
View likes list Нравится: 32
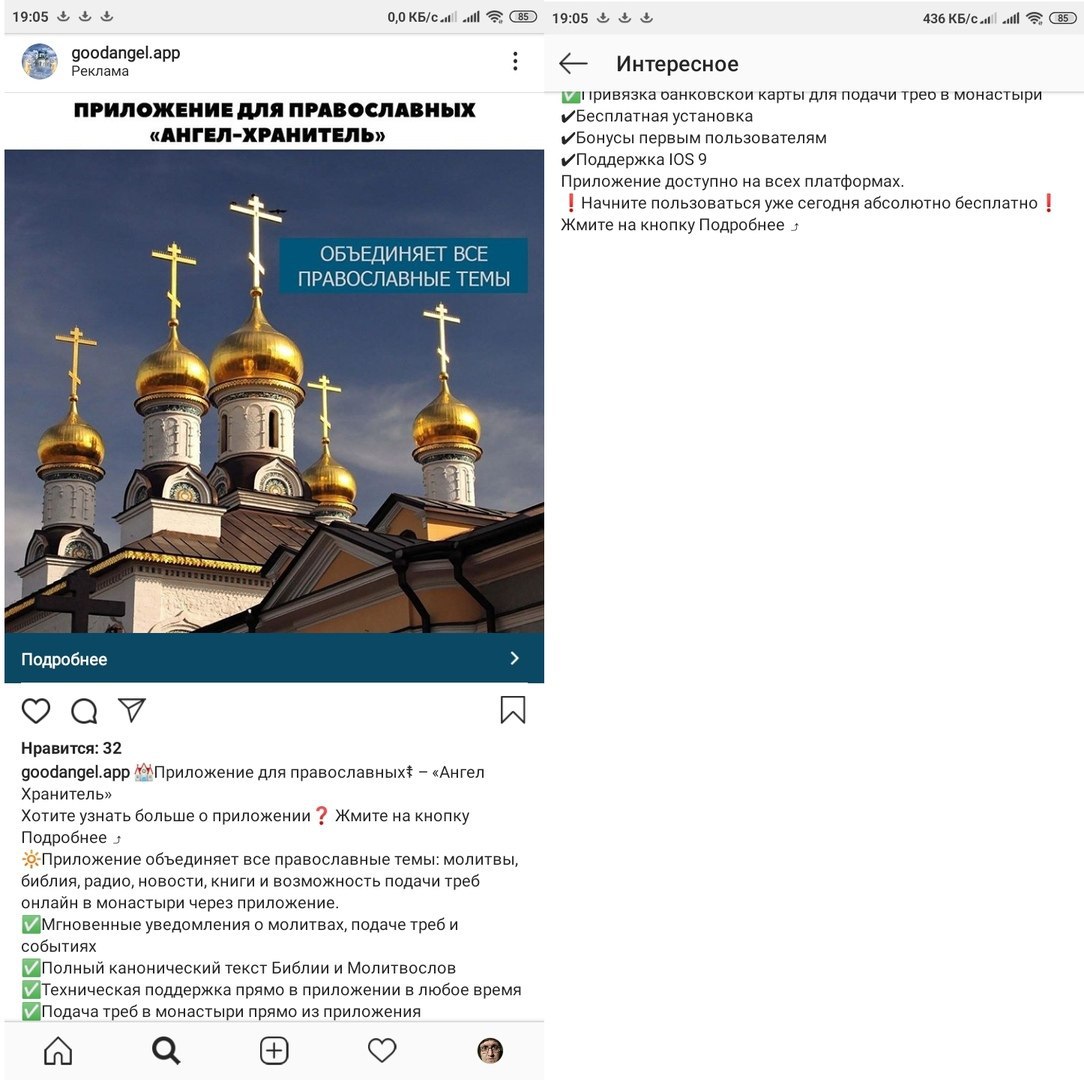coord(71,748)
